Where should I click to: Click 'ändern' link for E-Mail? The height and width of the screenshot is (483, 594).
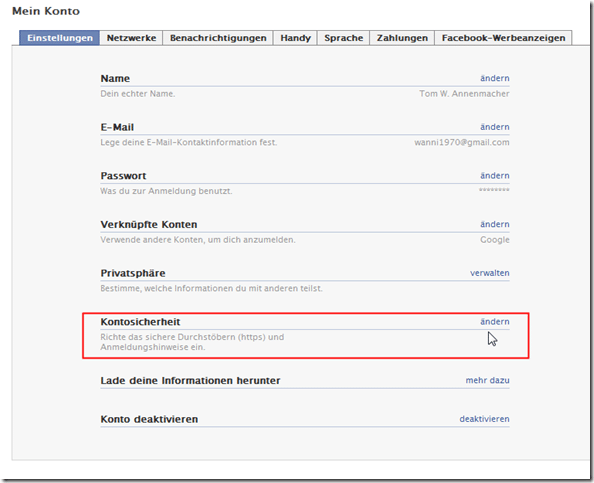(495, 127)
